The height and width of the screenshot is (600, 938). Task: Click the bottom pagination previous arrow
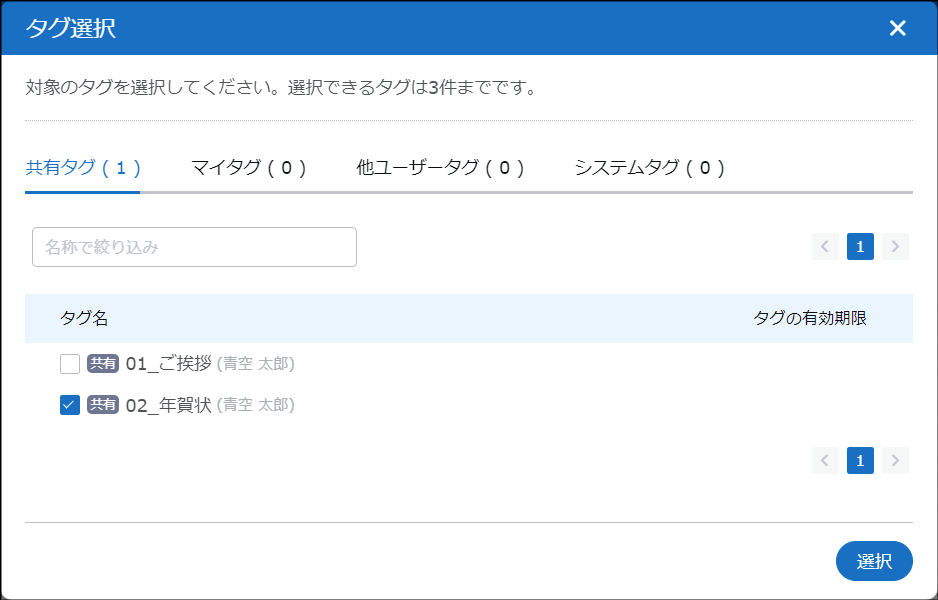(x=825, y=460)
